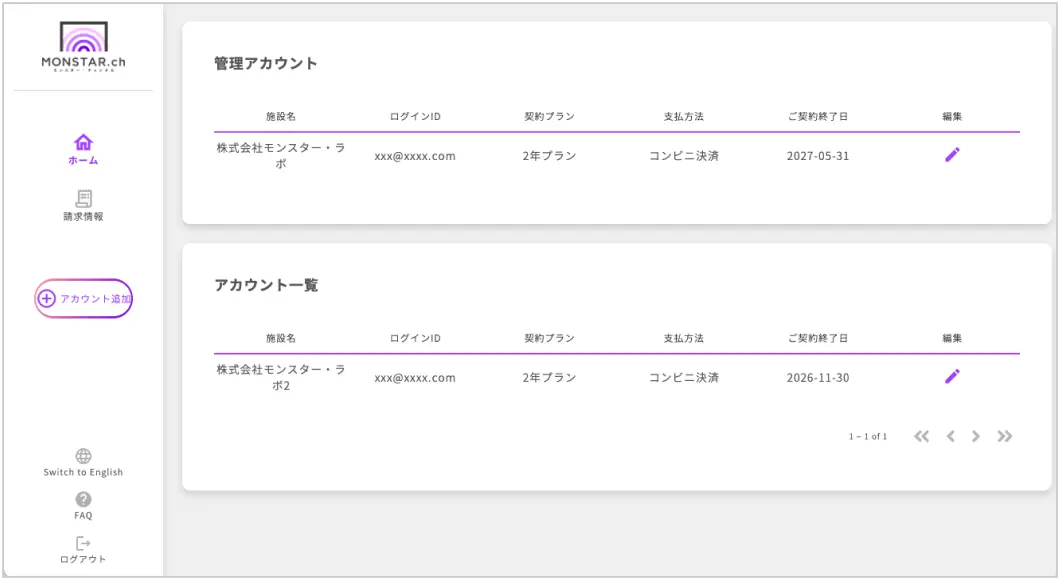Go to previous page of account list
The width and height of the screenshot is (1060, 580).
[950, 436]
